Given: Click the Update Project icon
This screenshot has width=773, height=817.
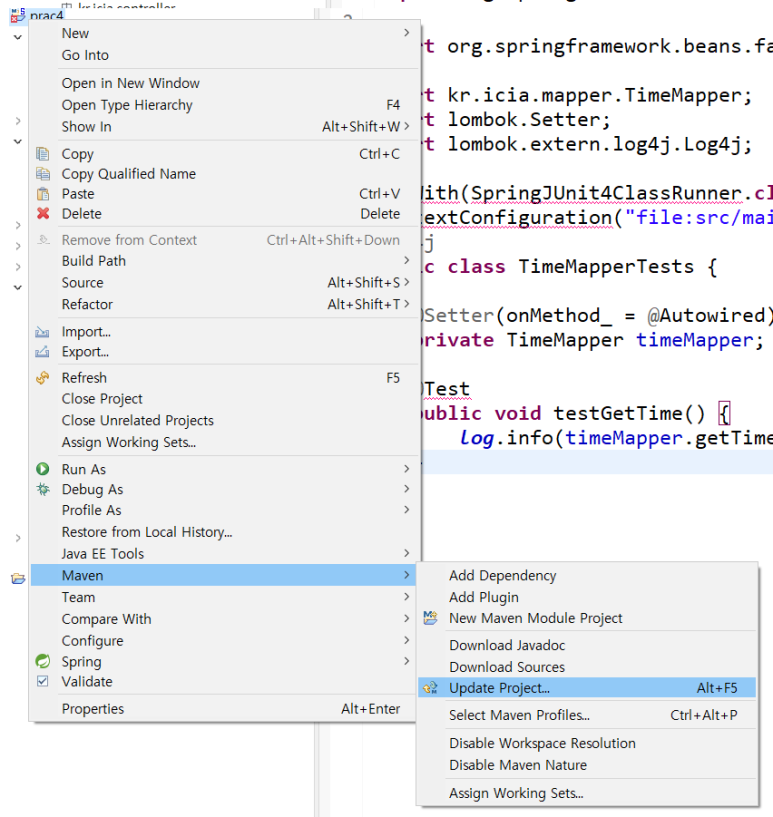Looking at the screenshot, I should coord(430,688).
